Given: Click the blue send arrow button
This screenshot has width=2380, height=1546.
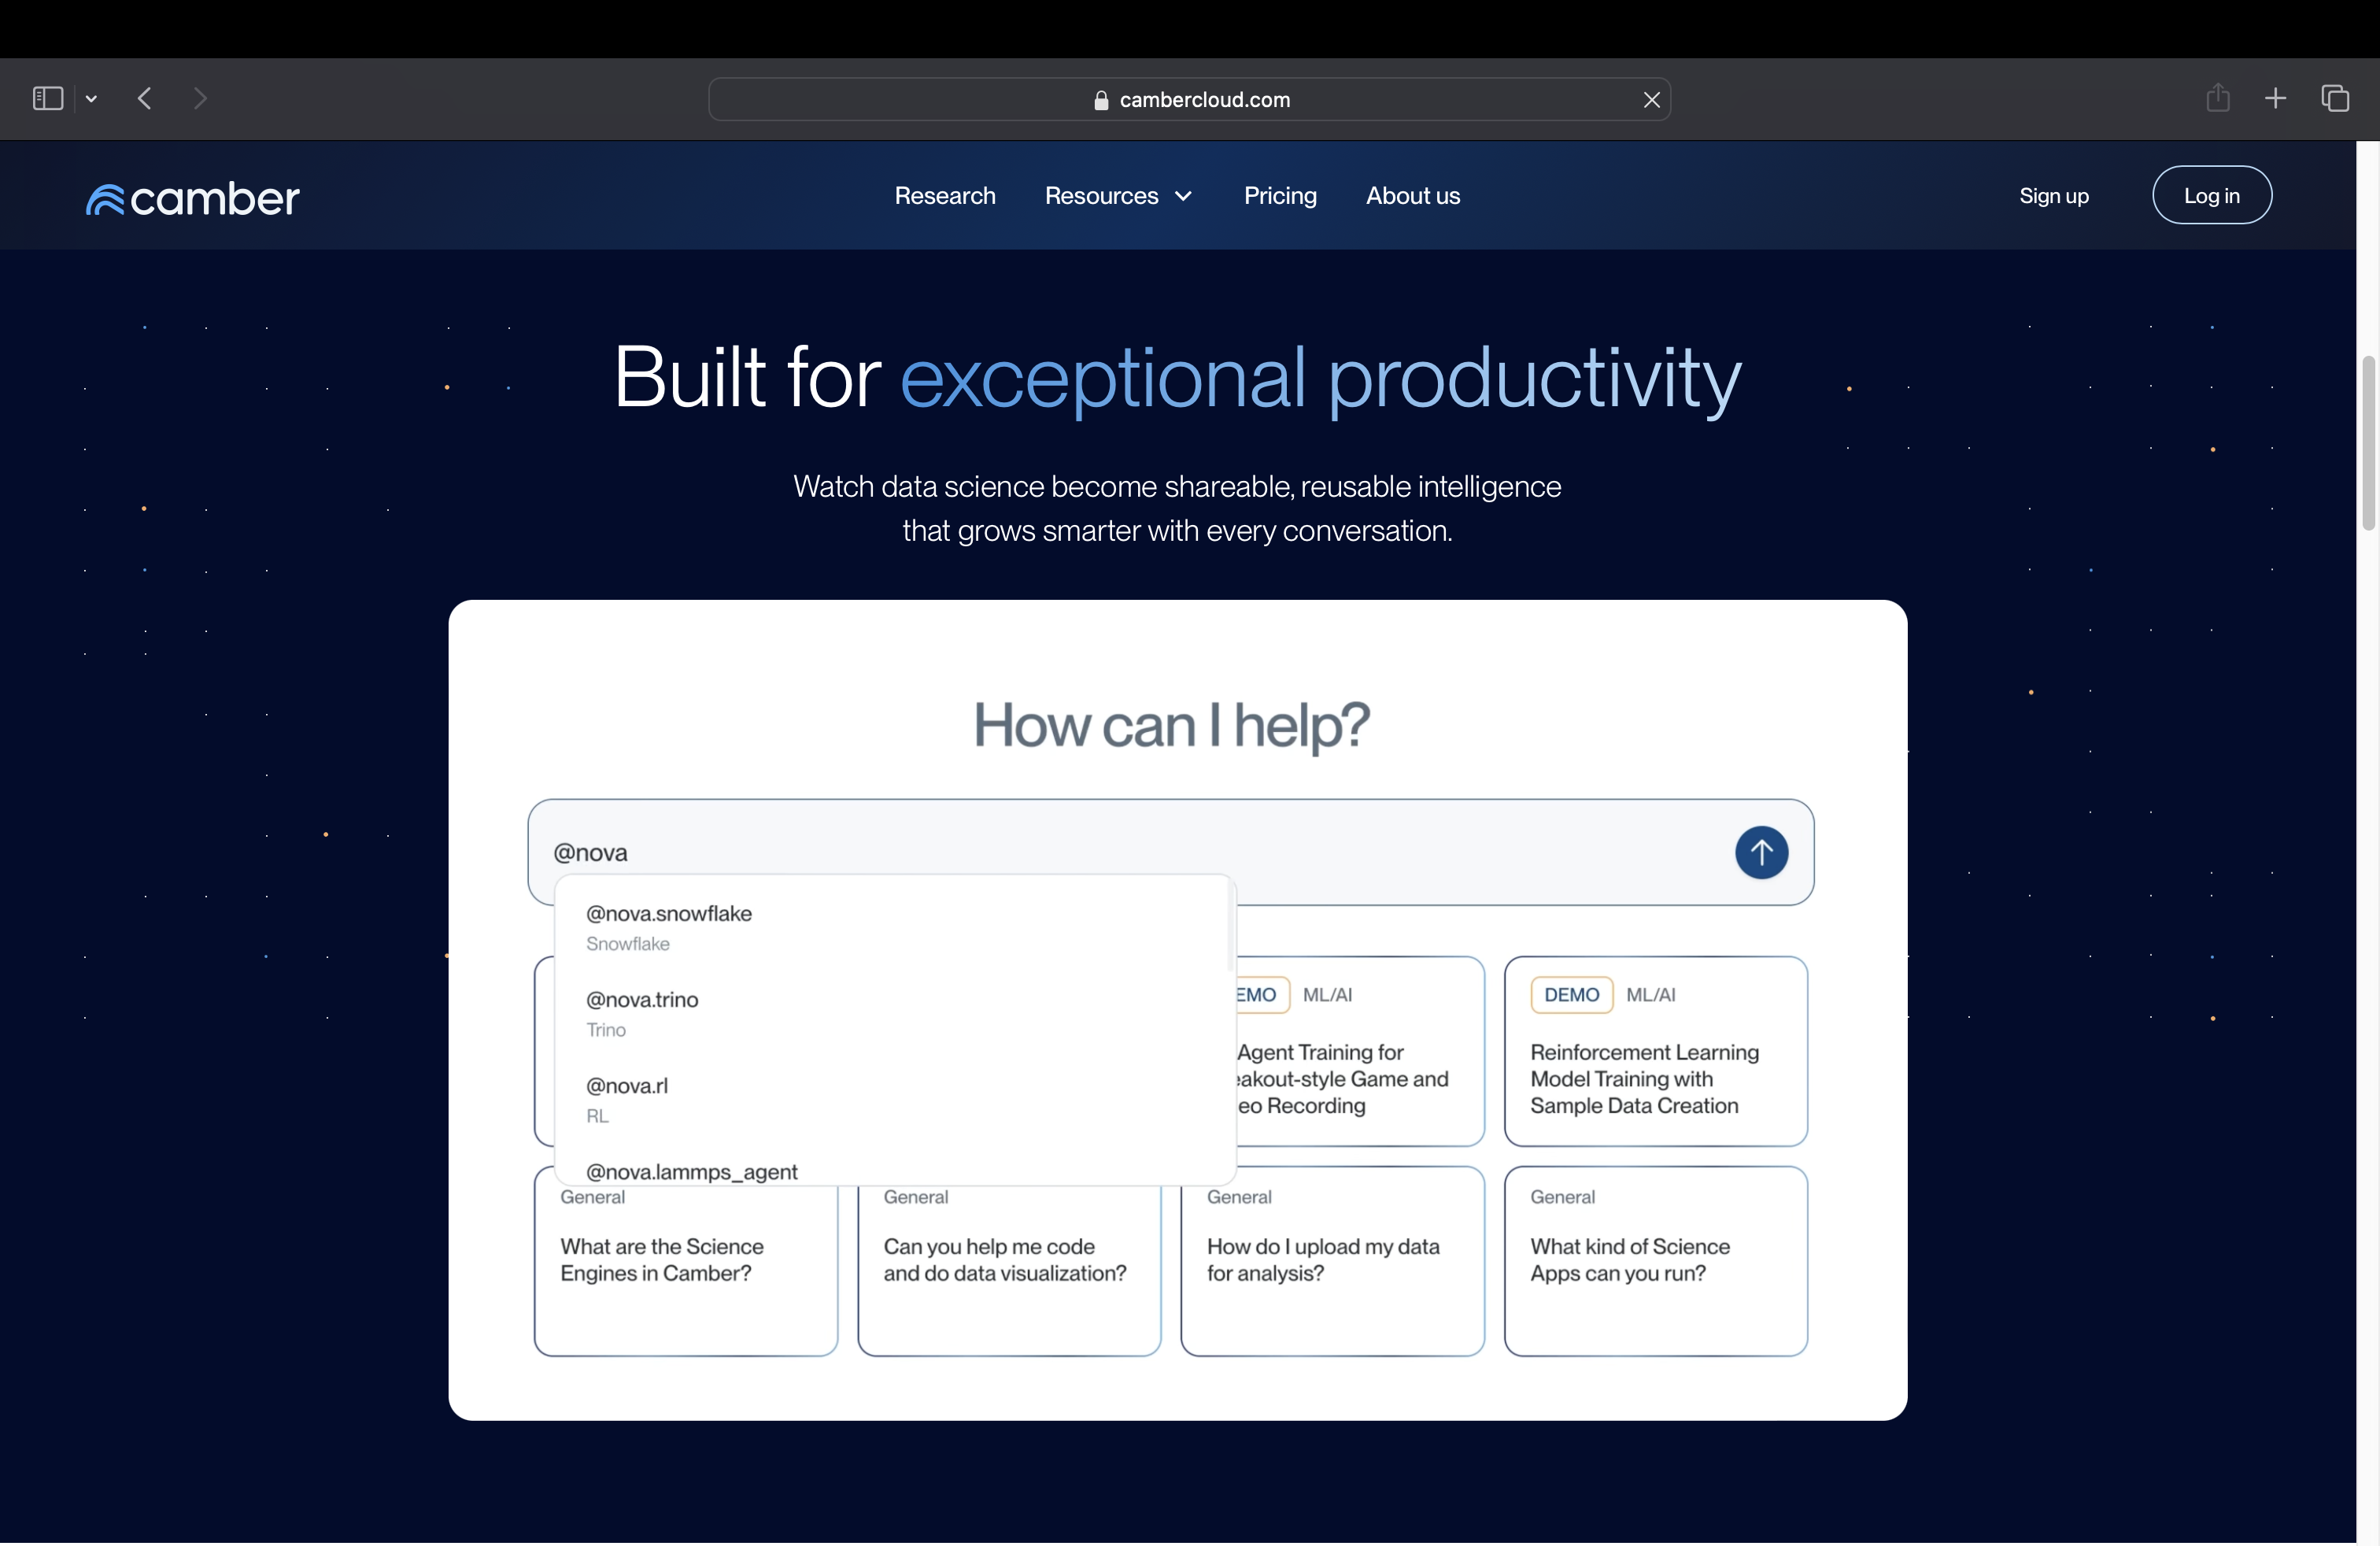Looking at the screenshot, I should click(x=1760, y=853).
